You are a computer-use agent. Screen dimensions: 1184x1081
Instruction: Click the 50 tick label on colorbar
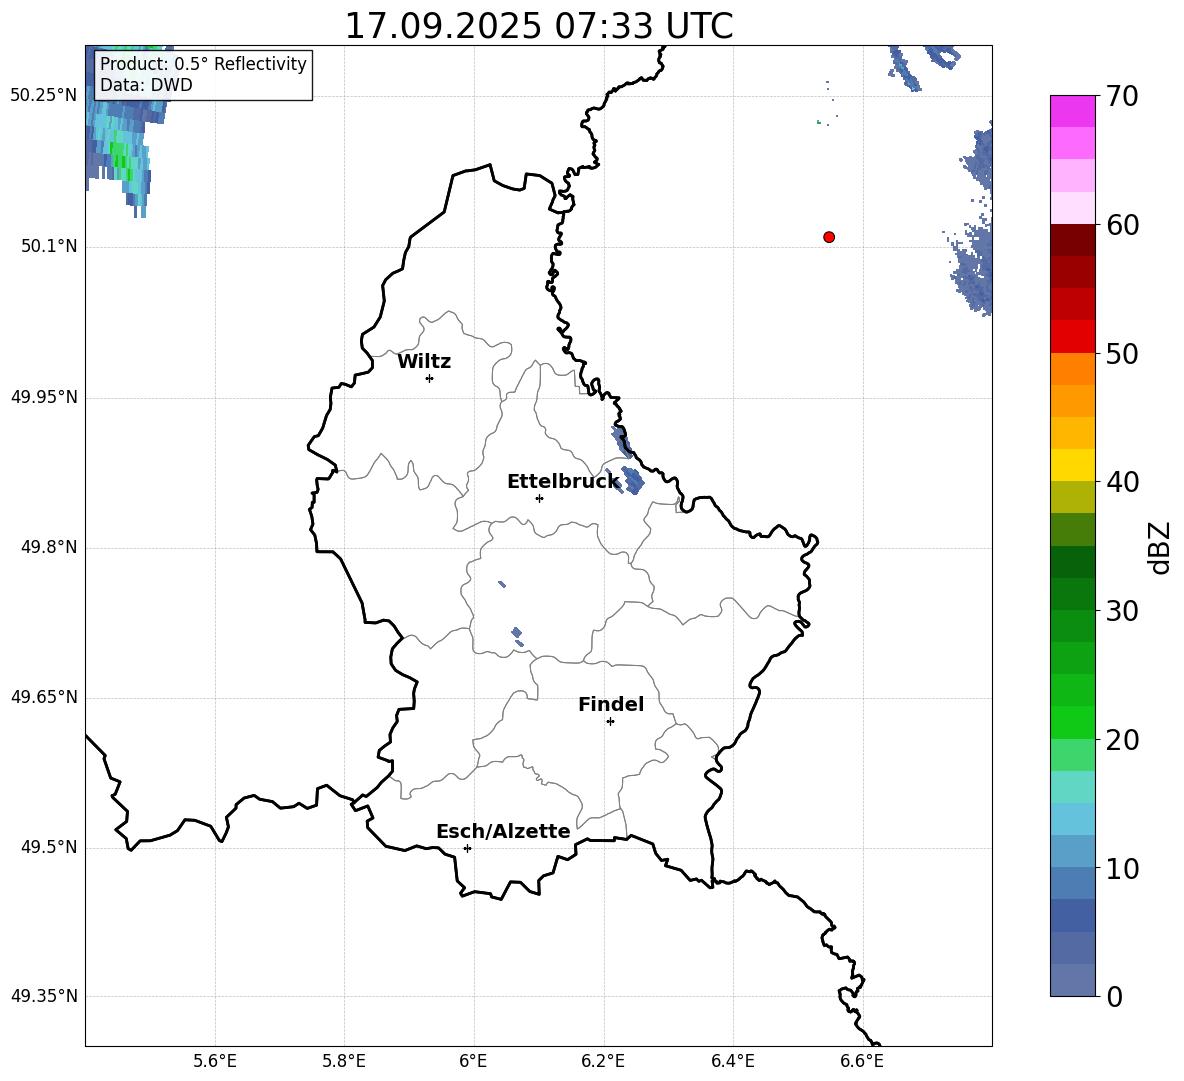pos(1122,353)
